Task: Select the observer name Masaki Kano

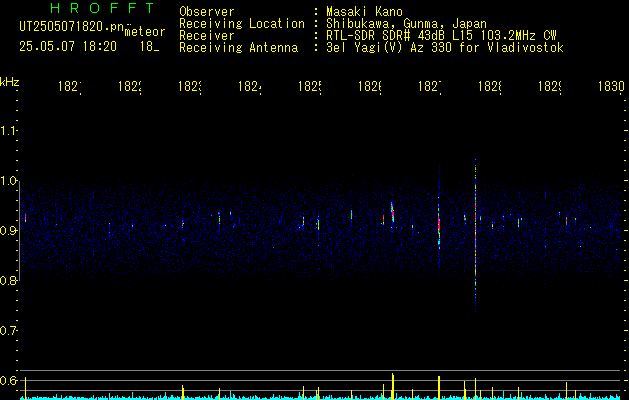Action: click(364, 12)
